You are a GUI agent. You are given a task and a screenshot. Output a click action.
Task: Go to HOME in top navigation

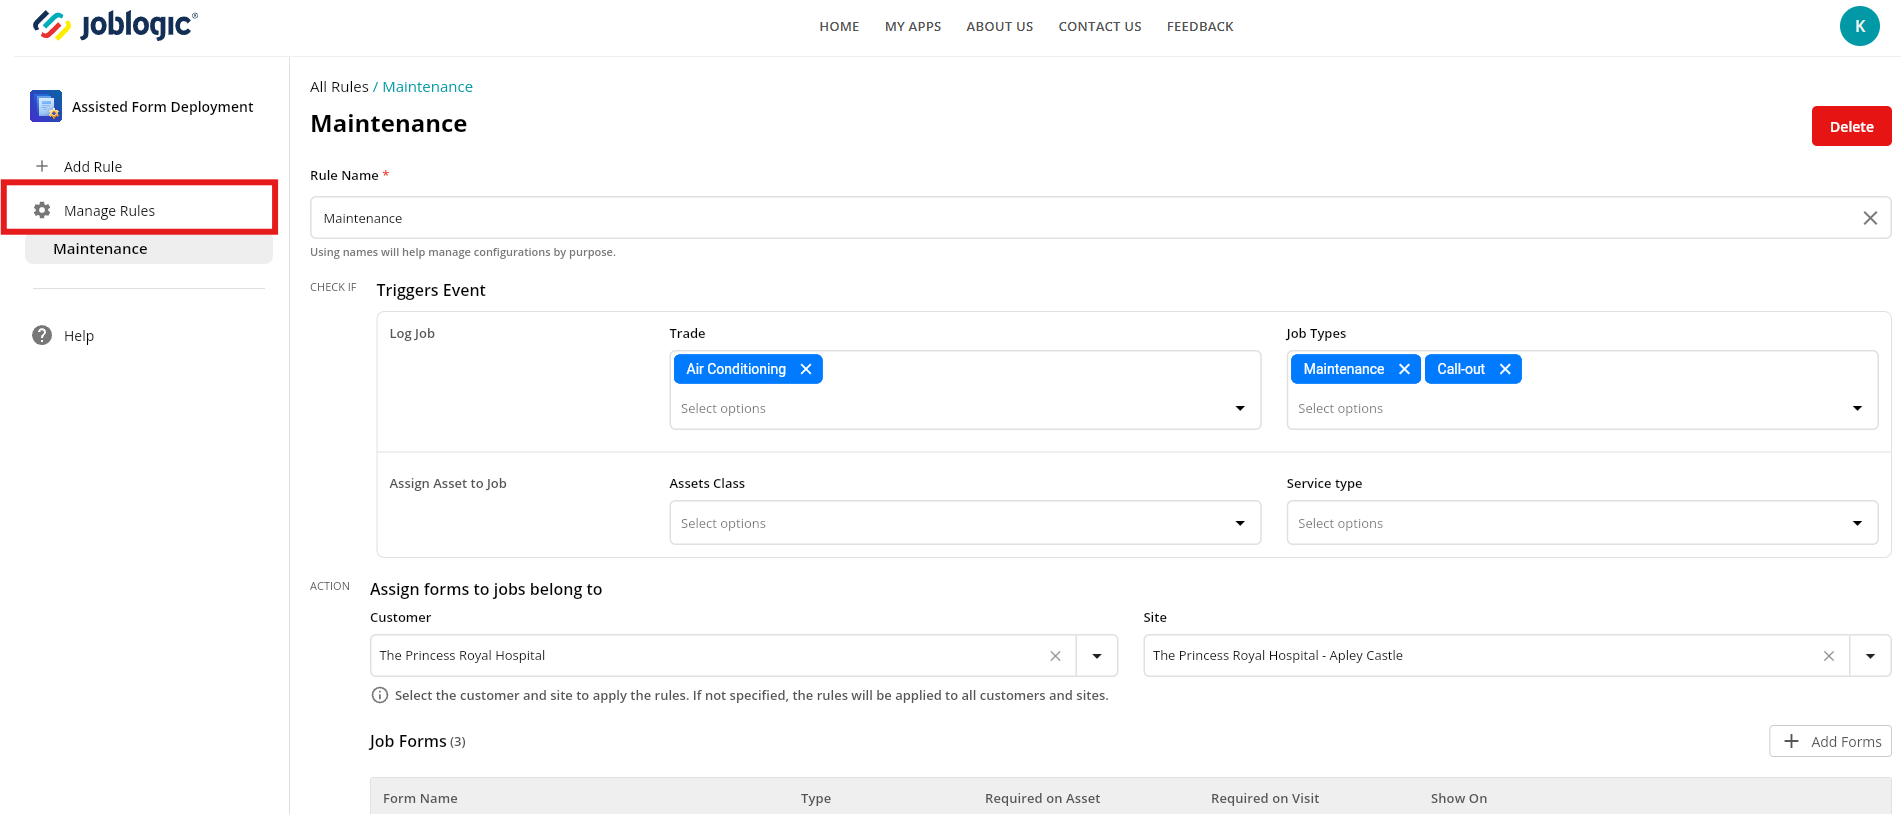[x=839, y=27]
